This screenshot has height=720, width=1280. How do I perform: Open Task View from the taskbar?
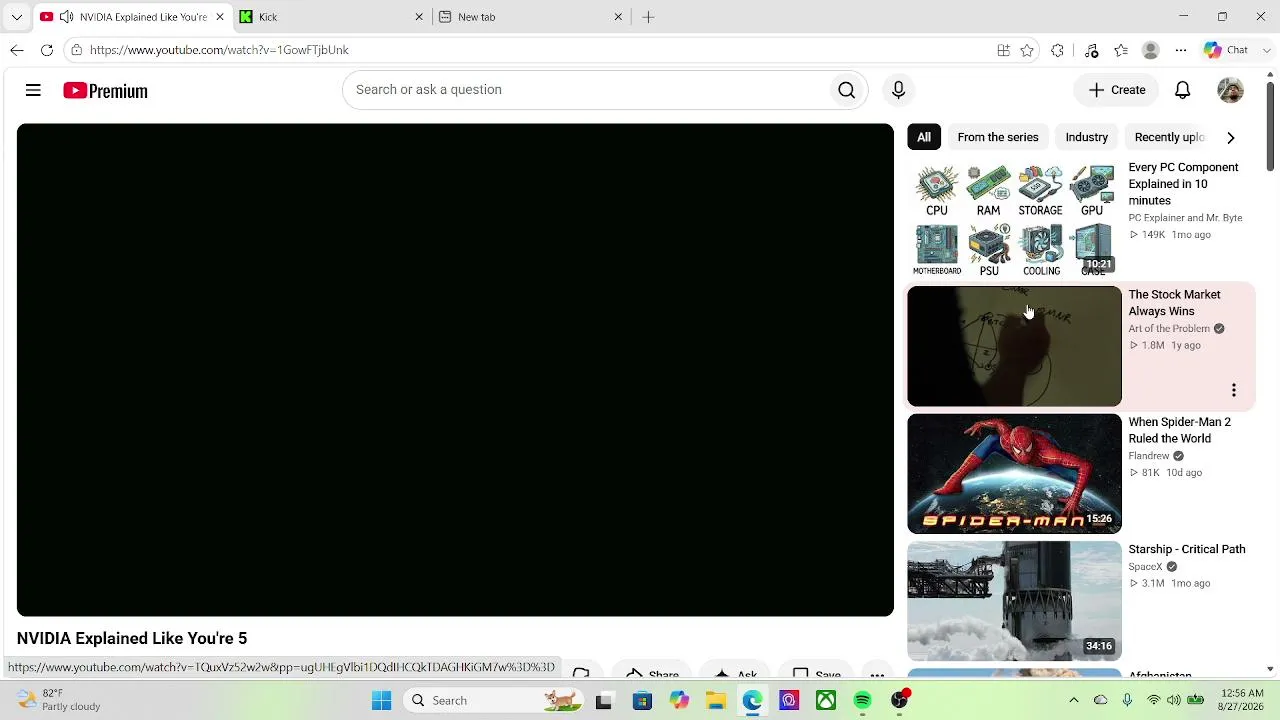[603, 701]
